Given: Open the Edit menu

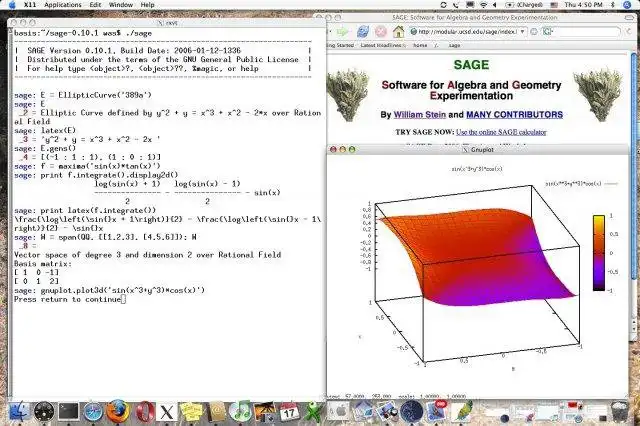Looking at the screenshot, I should pyautogui.click(x=95, y=5).
